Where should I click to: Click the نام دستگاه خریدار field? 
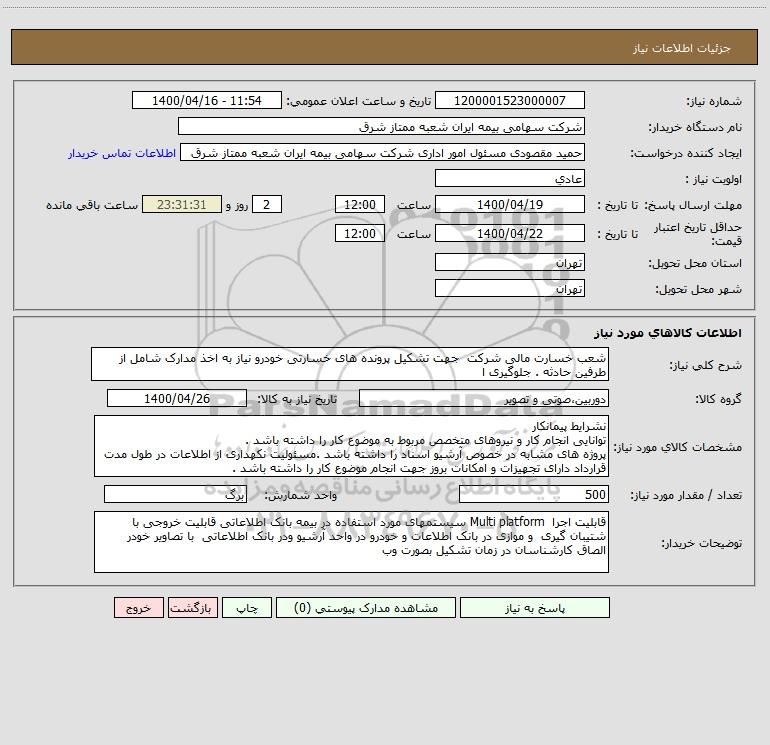point(381,126)
